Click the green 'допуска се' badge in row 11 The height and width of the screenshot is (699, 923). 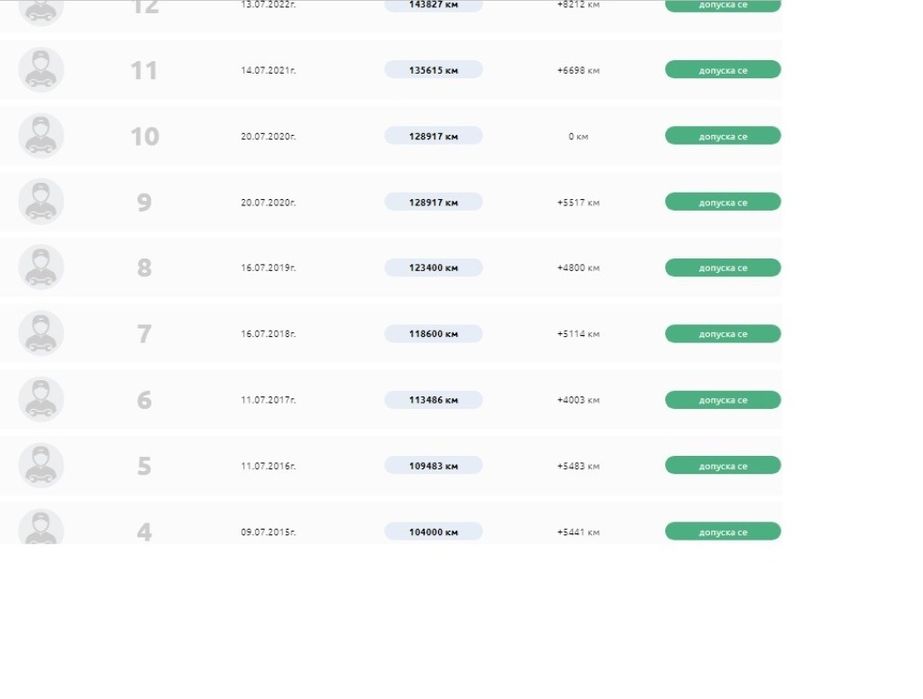point(722,70)
